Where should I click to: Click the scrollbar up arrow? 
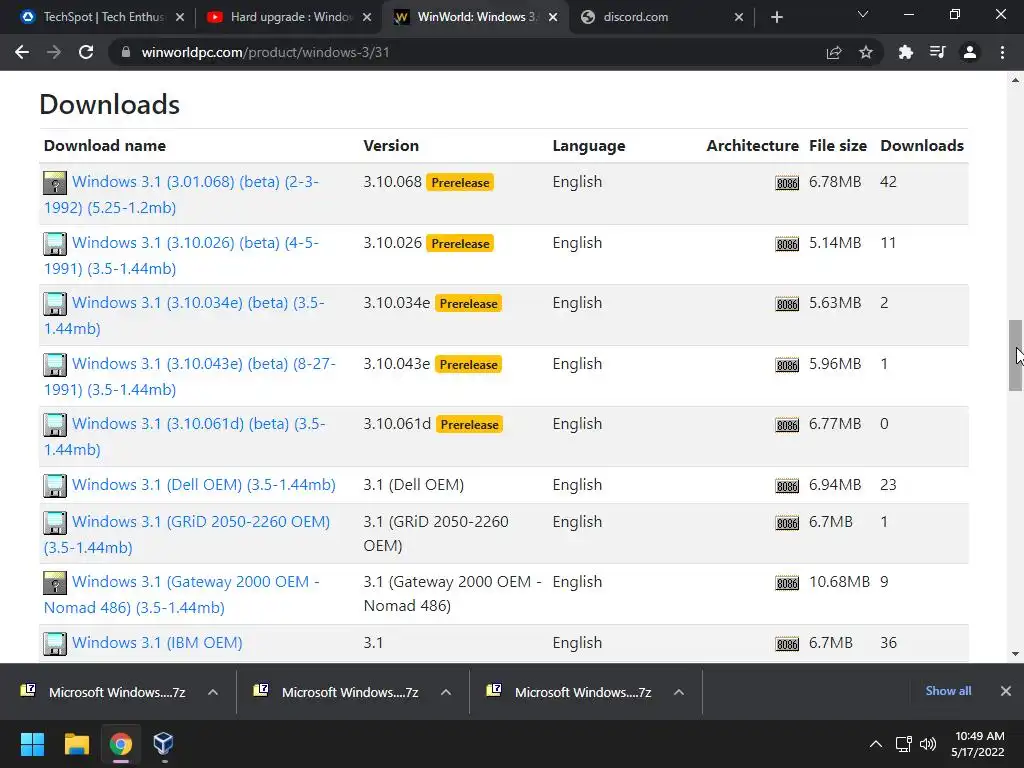click(1016, 80)
